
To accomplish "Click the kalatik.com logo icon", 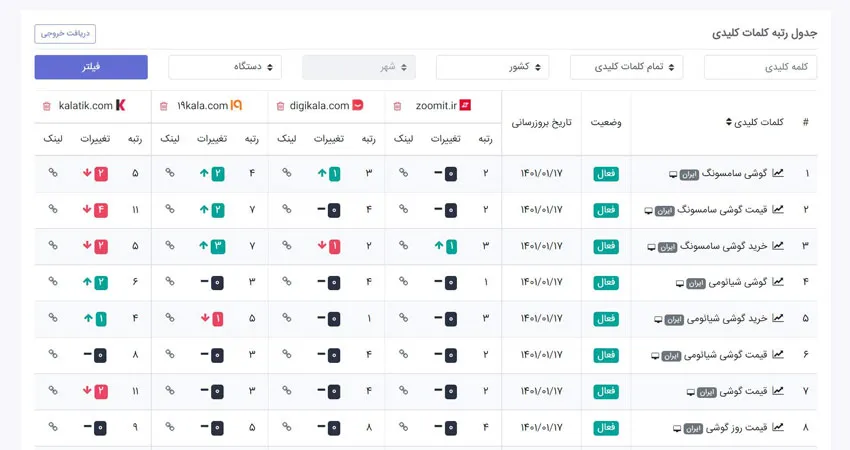I will tap(120, 105).
